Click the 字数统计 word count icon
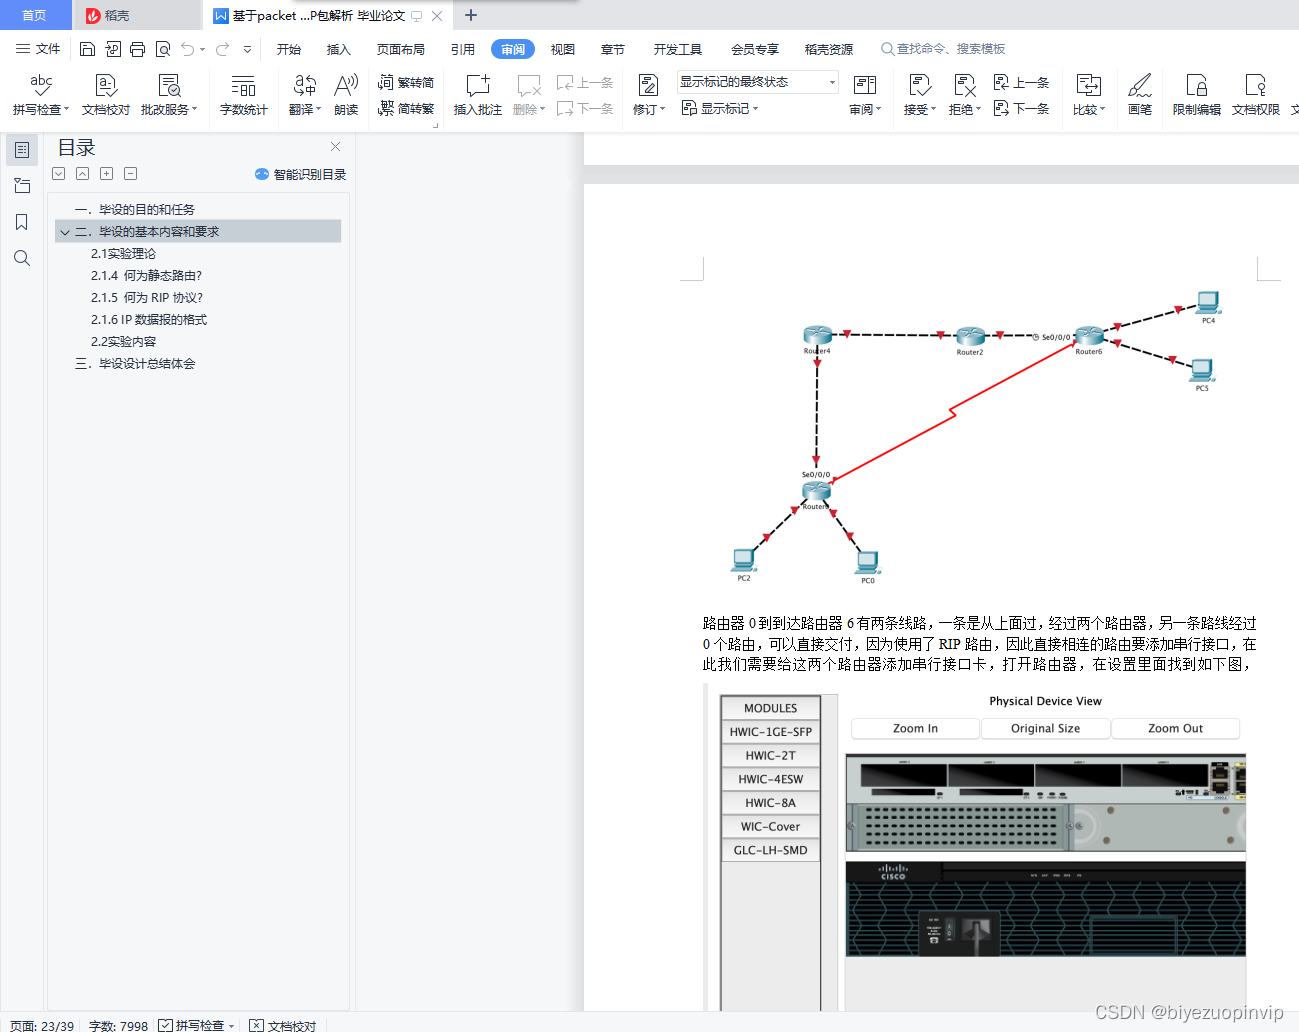The height and width of the screenshot is (1032, 1299). click(x=243, y=86)
